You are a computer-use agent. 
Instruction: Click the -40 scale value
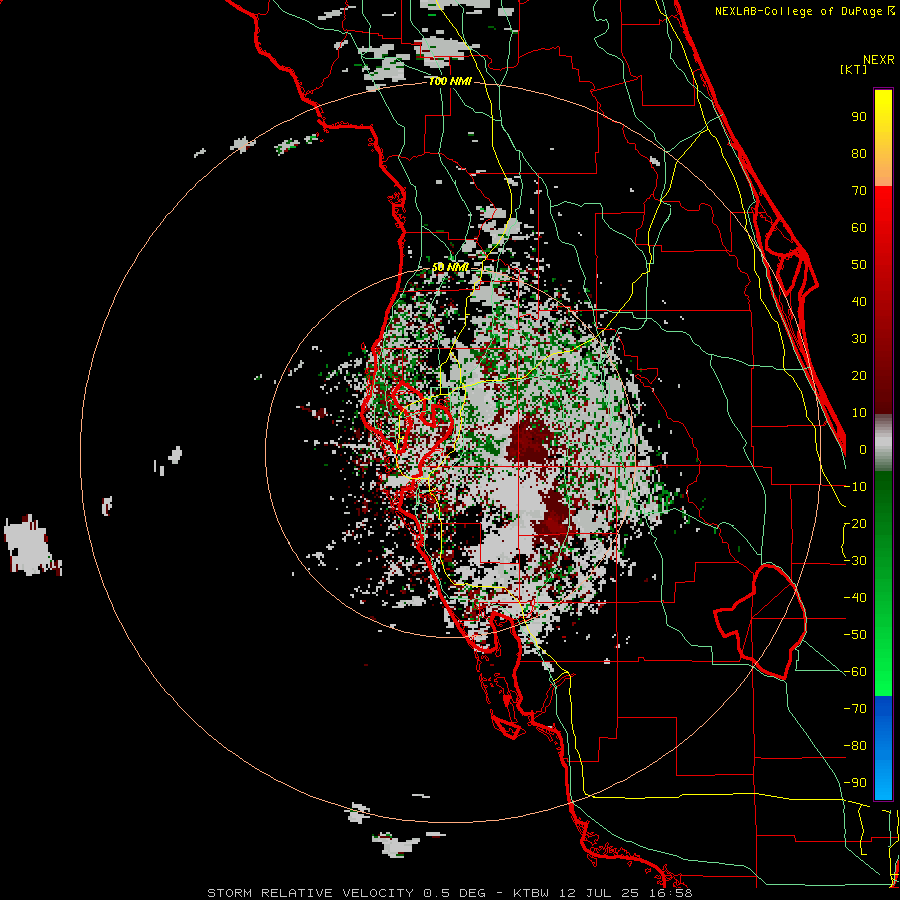coord(855,598)
